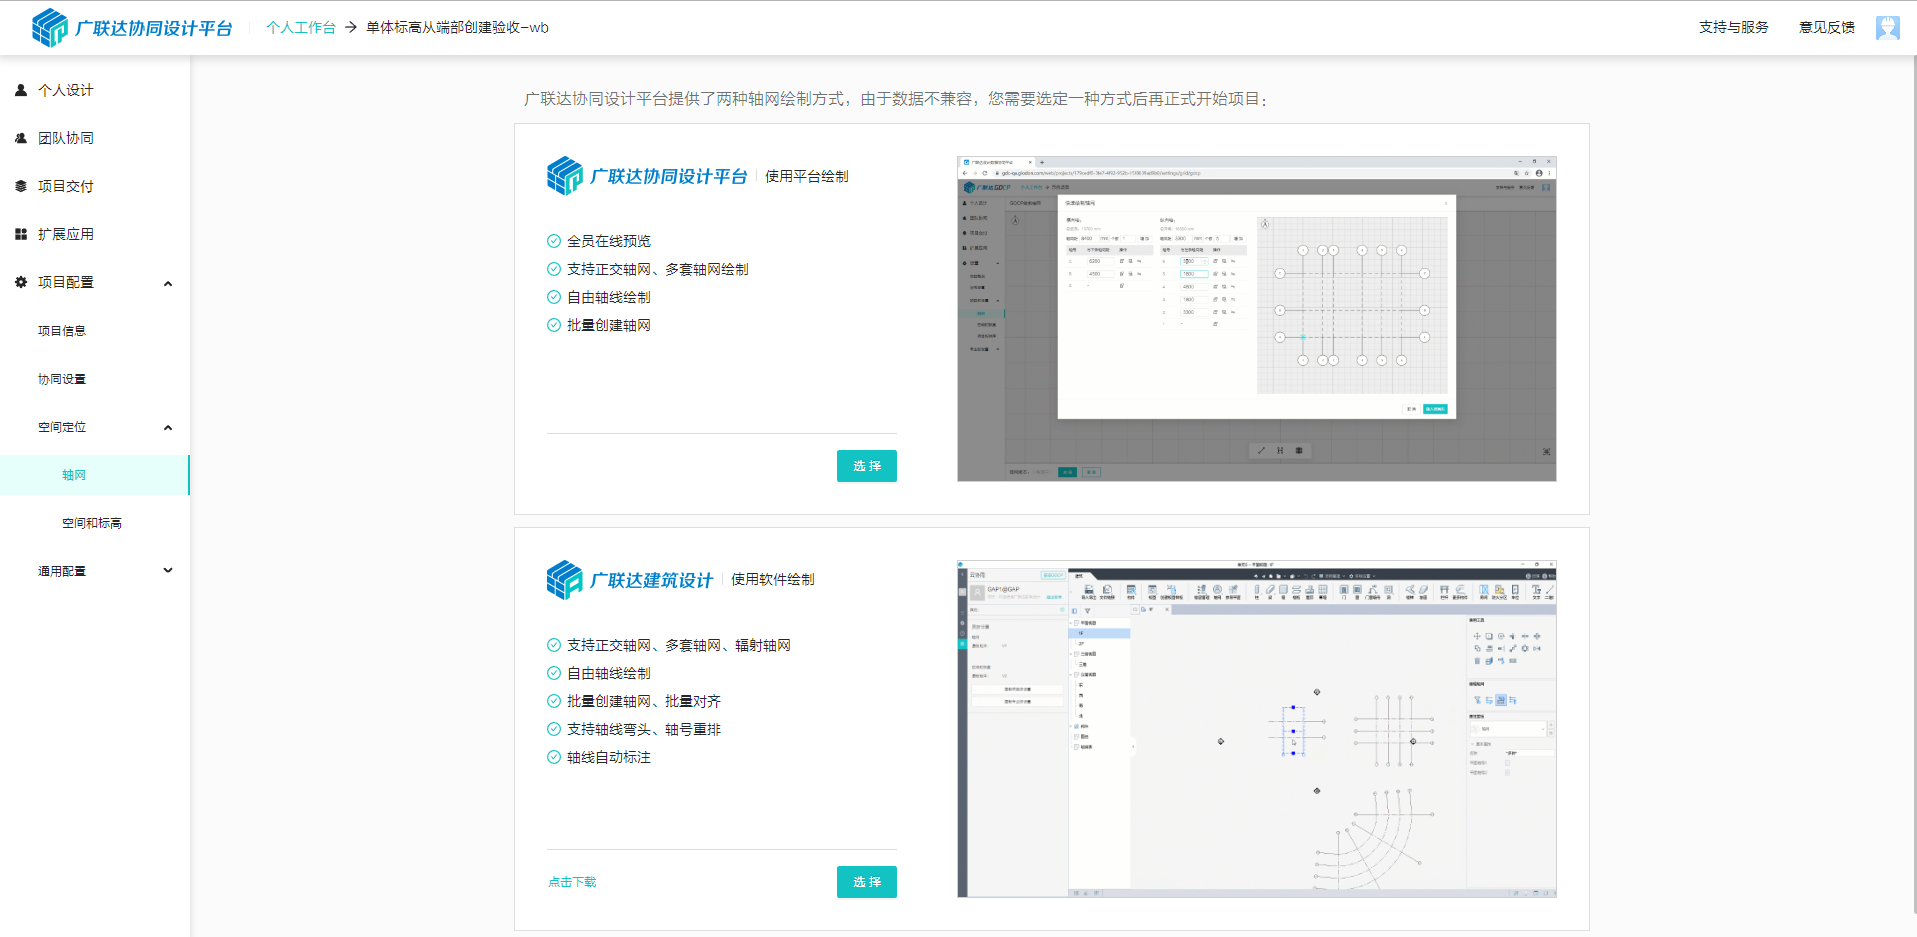Click the 项目交付 layers icon
Screen dimensions: 1917x937
point(21,186)
